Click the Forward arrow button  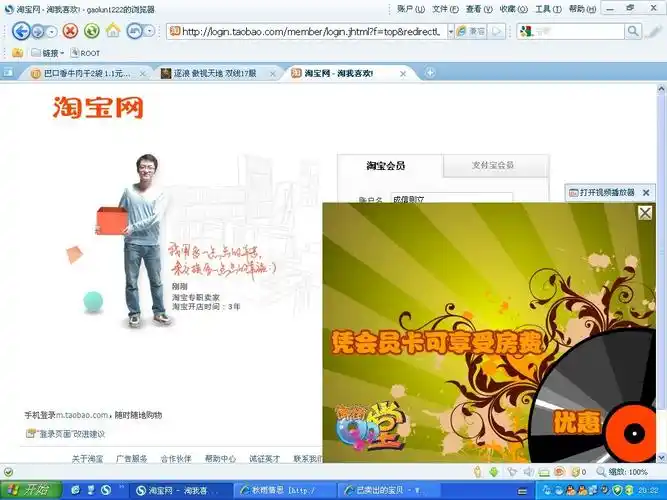coord(38,31)
